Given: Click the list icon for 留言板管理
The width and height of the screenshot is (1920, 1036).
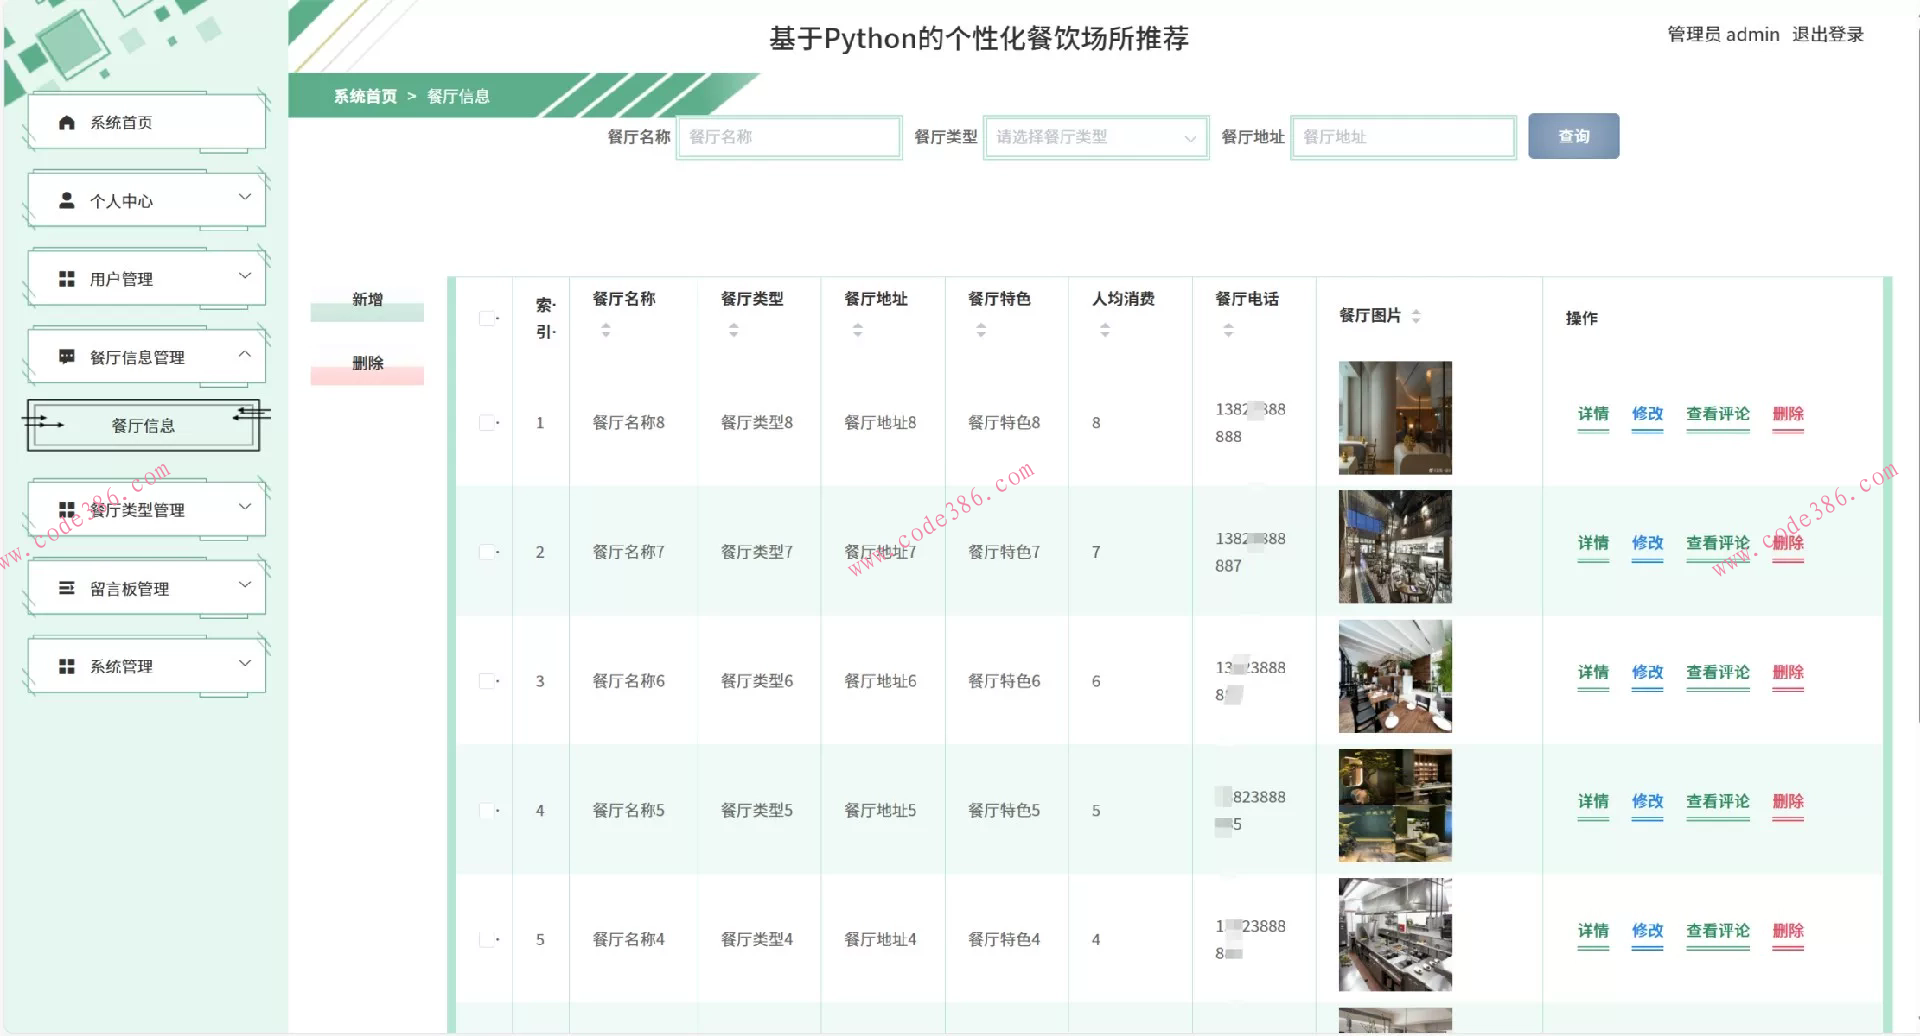Looking at the screenshot, I should pos(66,587).
